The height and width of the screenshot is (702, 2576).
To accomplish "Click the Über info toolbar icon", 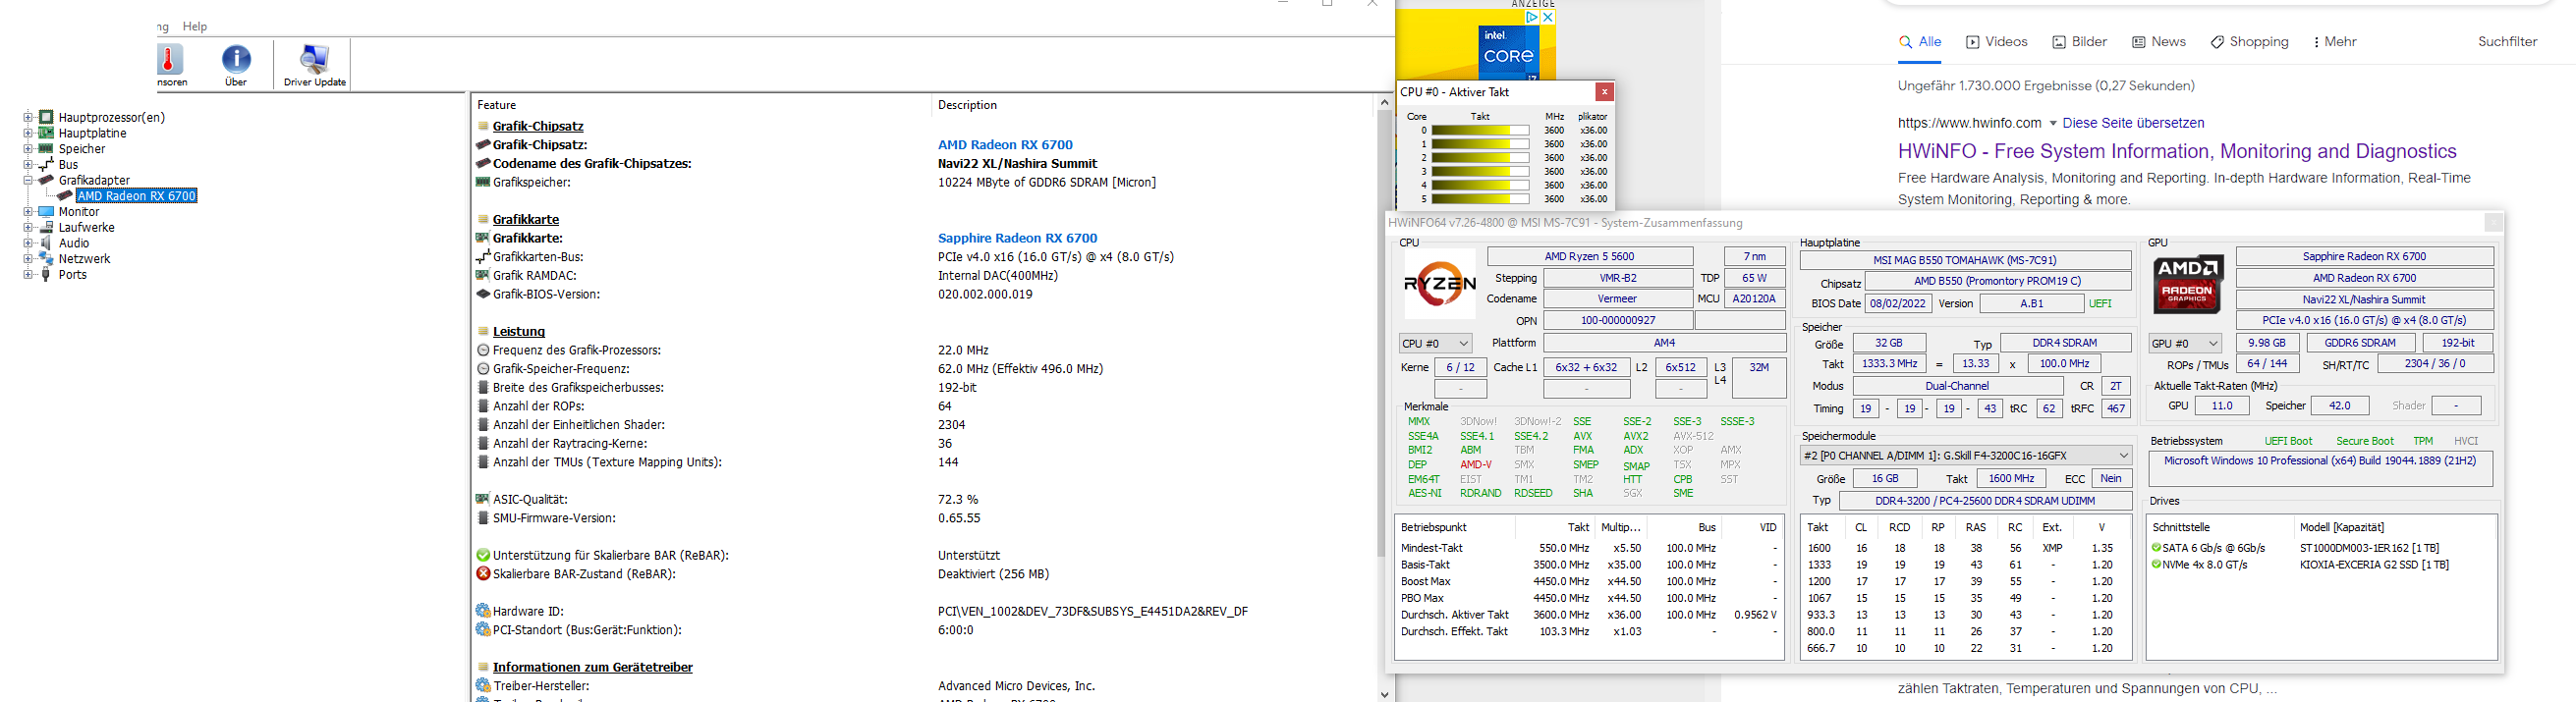I will 236,60.
